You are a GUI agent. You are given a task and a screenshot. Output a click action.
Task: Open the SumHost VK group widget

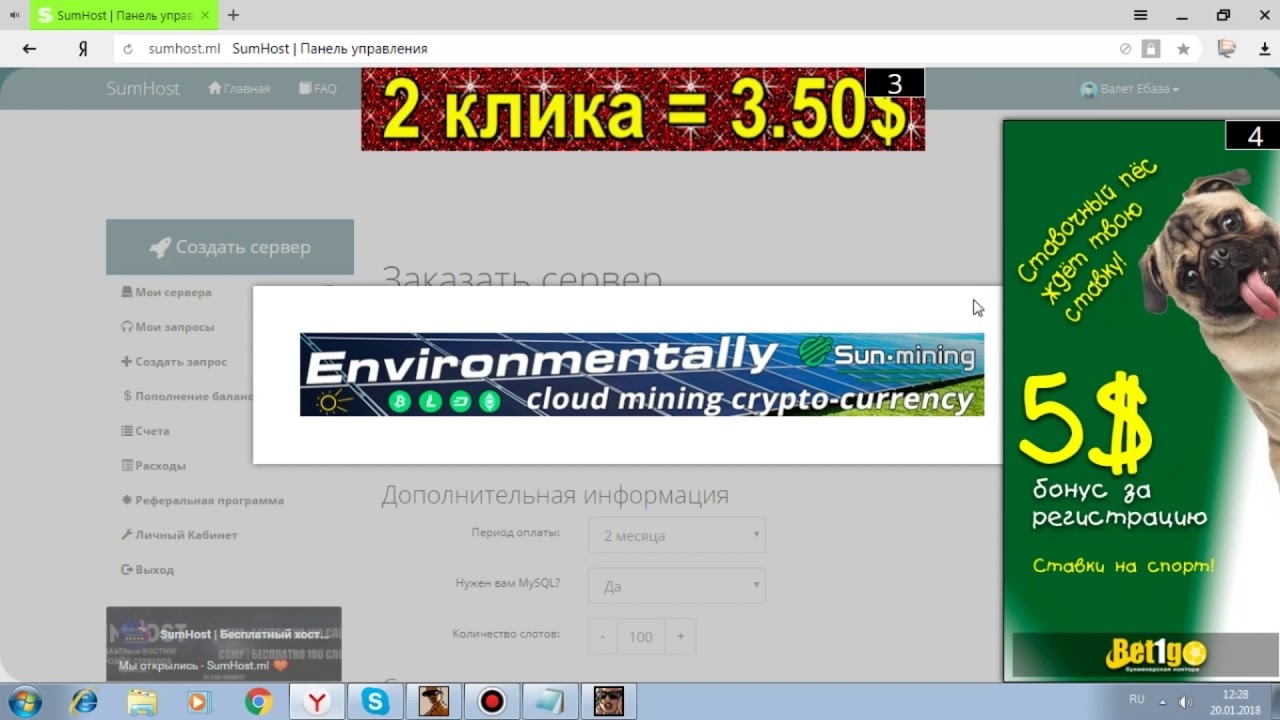(x=224, y=644)
